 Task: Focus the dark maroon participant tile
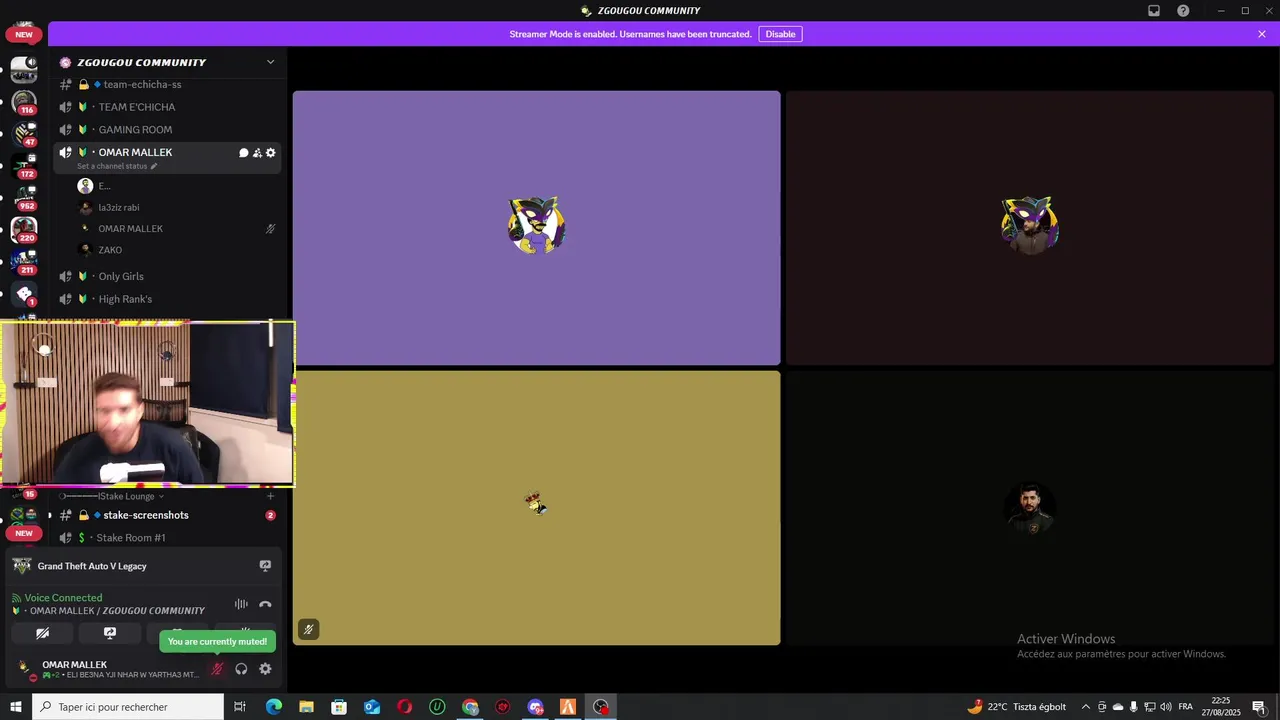point(1032,228)
